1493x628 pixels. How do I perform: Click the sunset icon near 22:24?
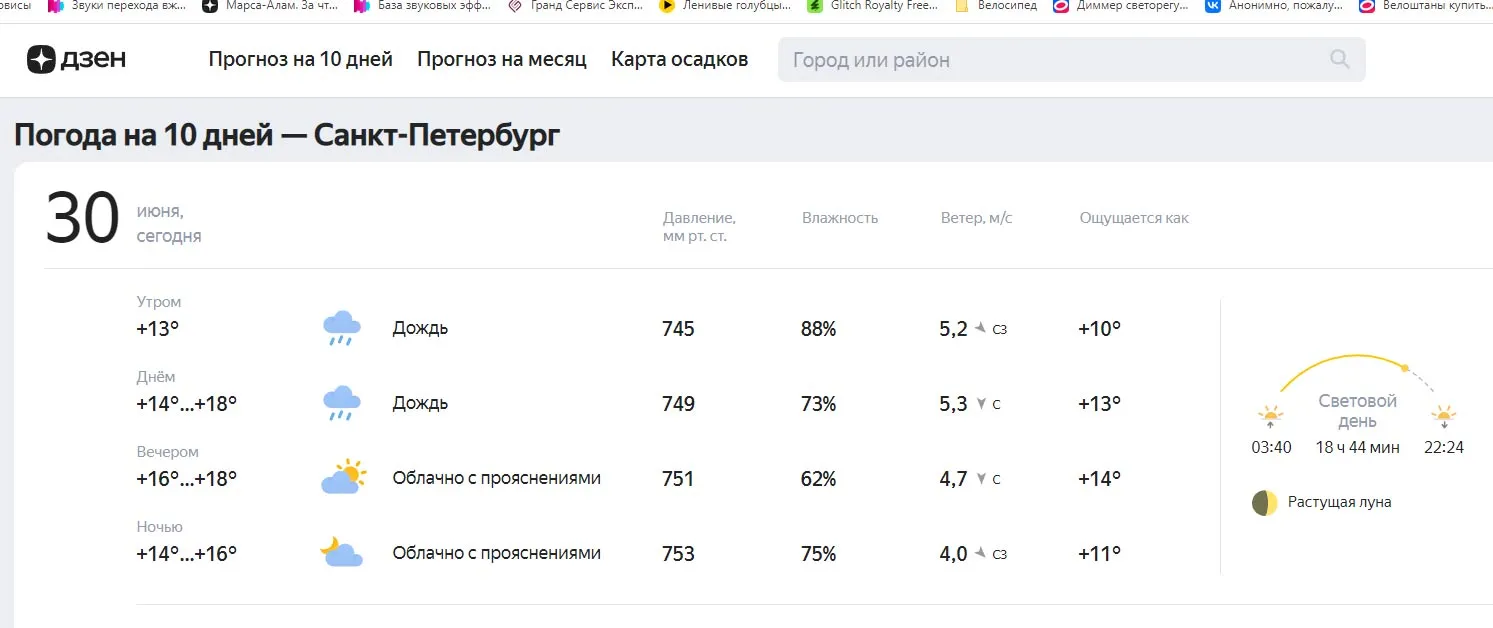(x=1443, y=413)
